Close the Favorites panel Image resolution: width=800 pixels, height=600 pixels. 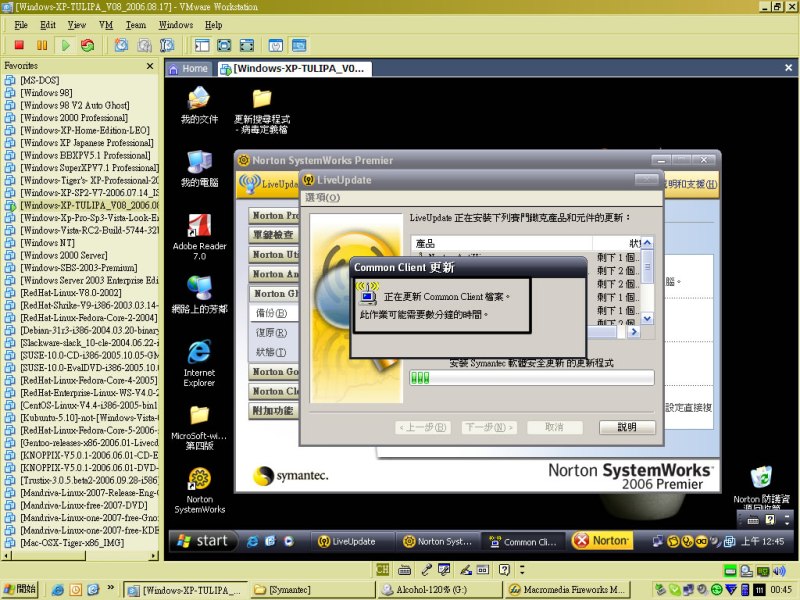pyautogui.click(x=150, y=66)
